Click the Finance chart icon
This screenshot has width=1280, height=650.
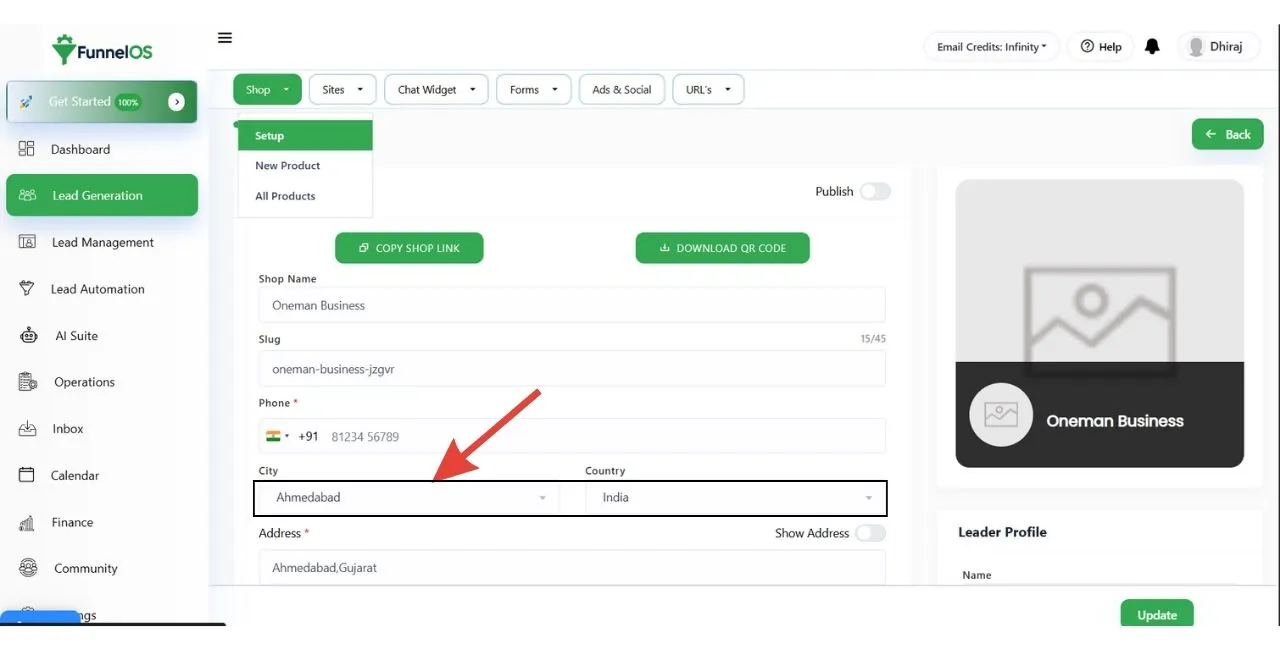pyautogui.click(x=28, y=522)
